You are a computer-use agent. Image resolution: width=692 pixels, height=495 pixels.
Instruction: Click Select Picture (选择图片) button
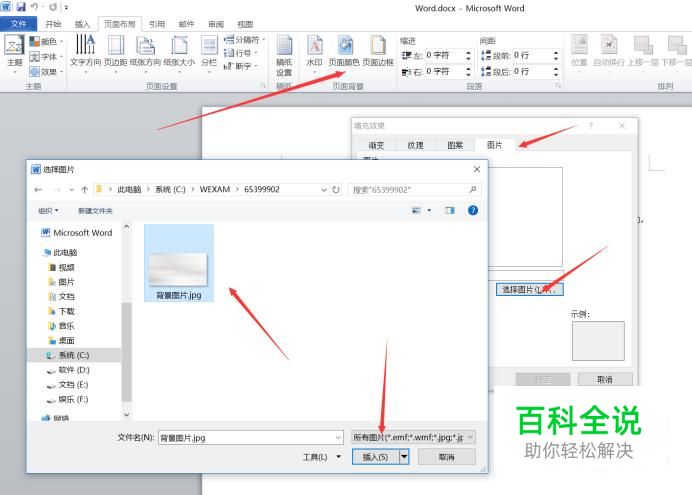[530, 290]
